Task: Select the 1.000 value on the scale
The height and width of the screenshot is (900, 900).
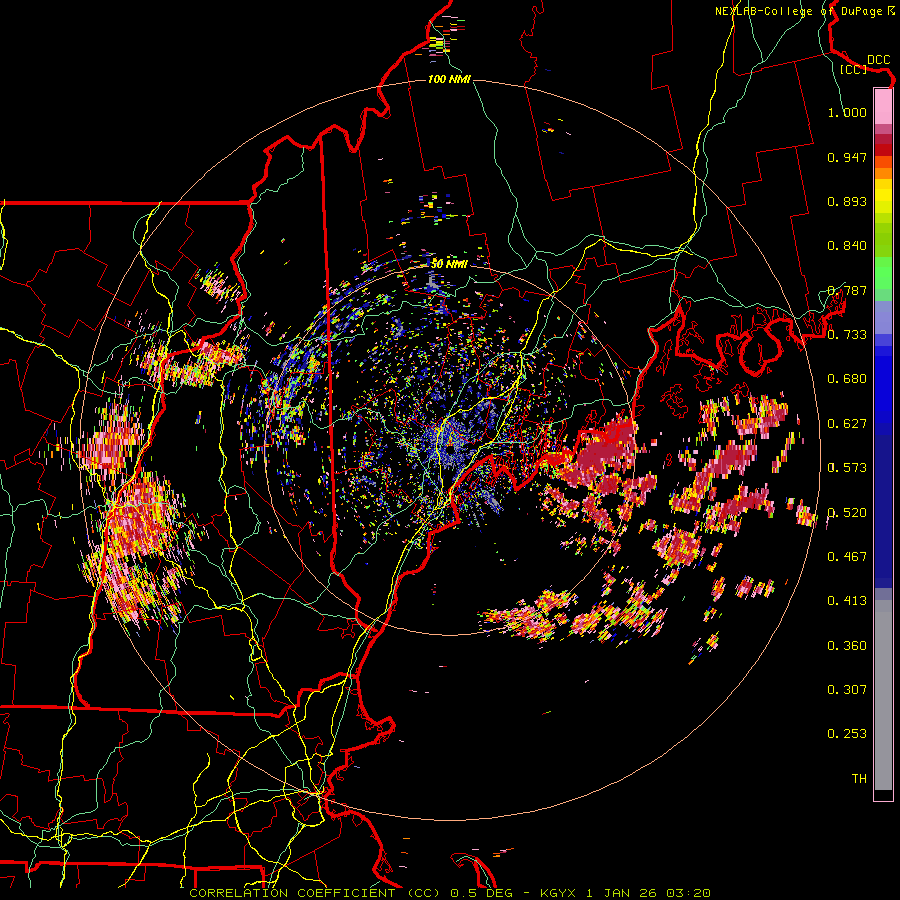Action: click(x=847, y=112)
